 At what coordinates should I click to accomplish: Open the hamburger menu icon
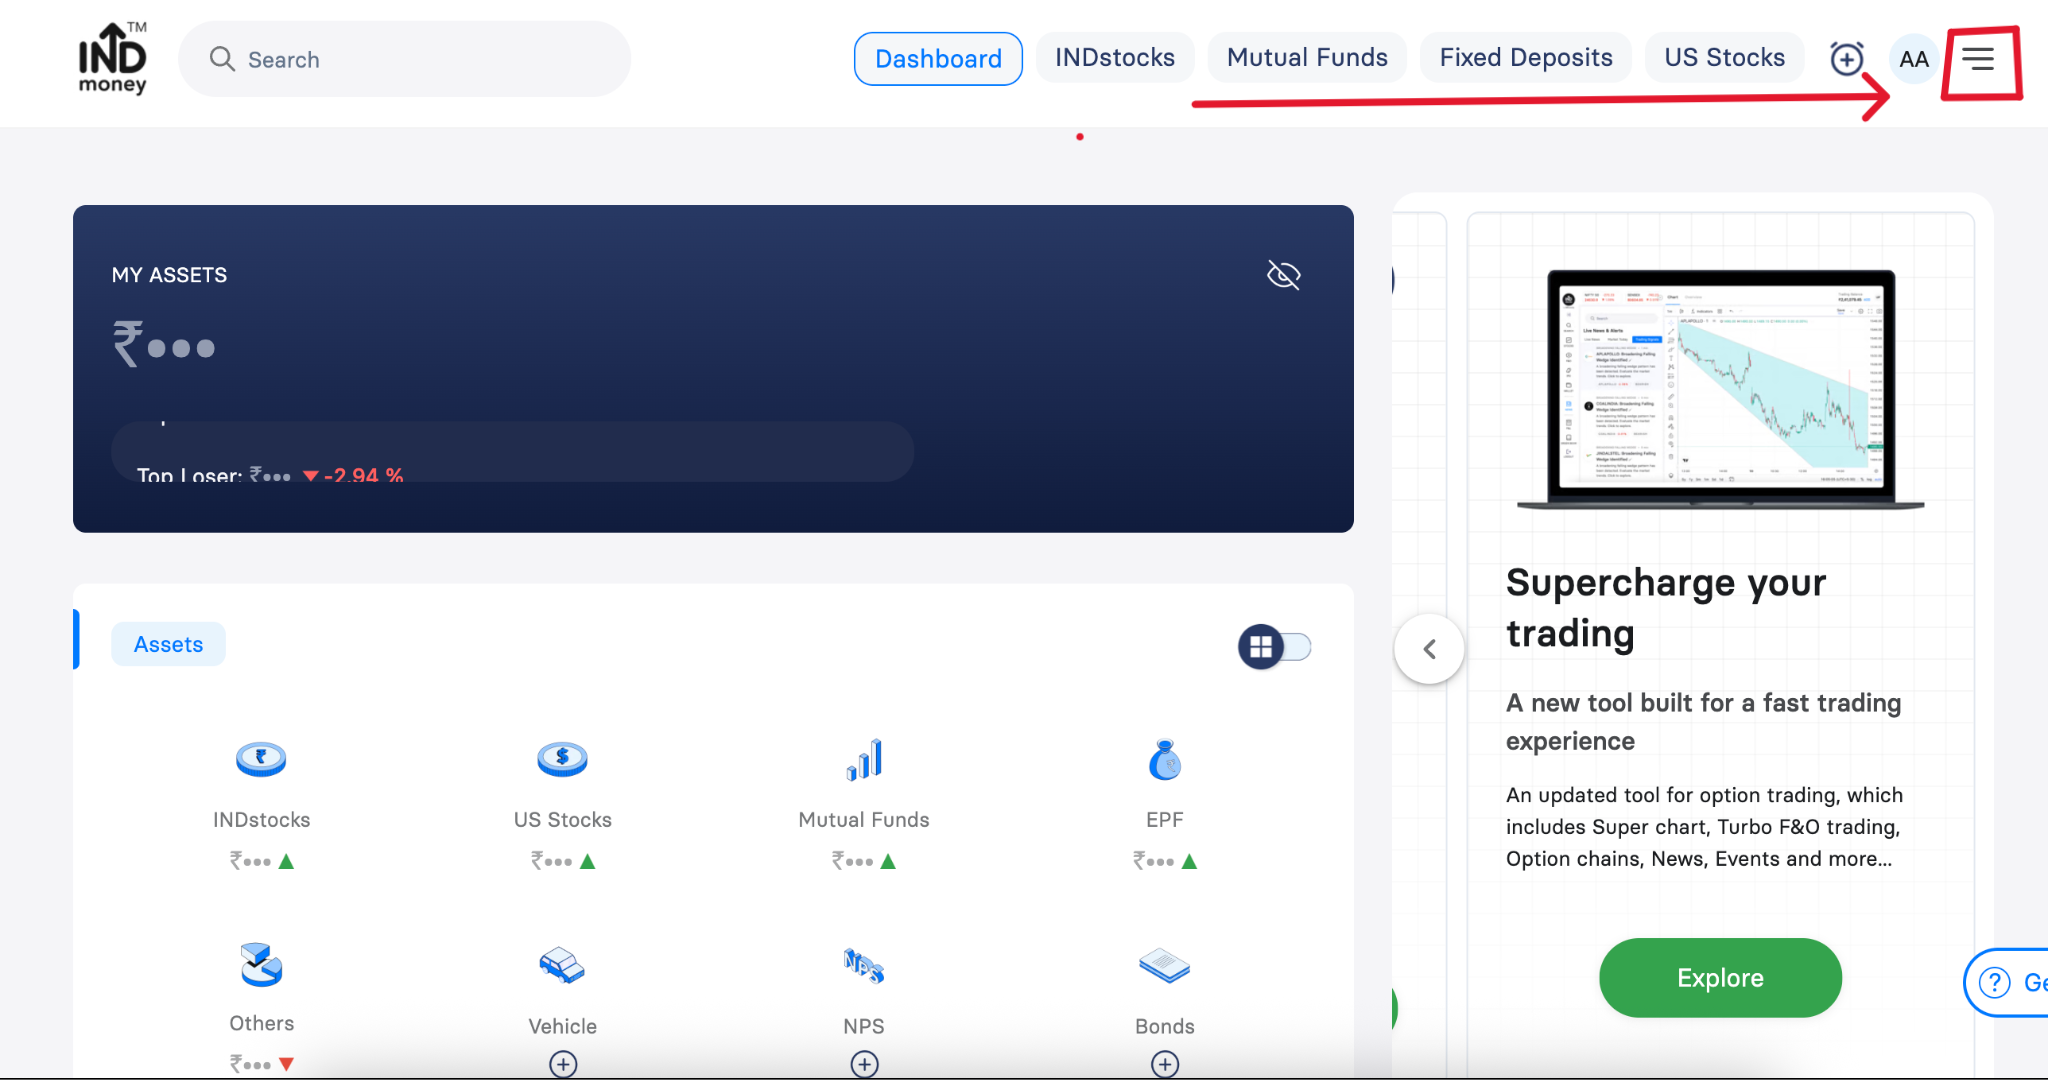click(1978, 59)
